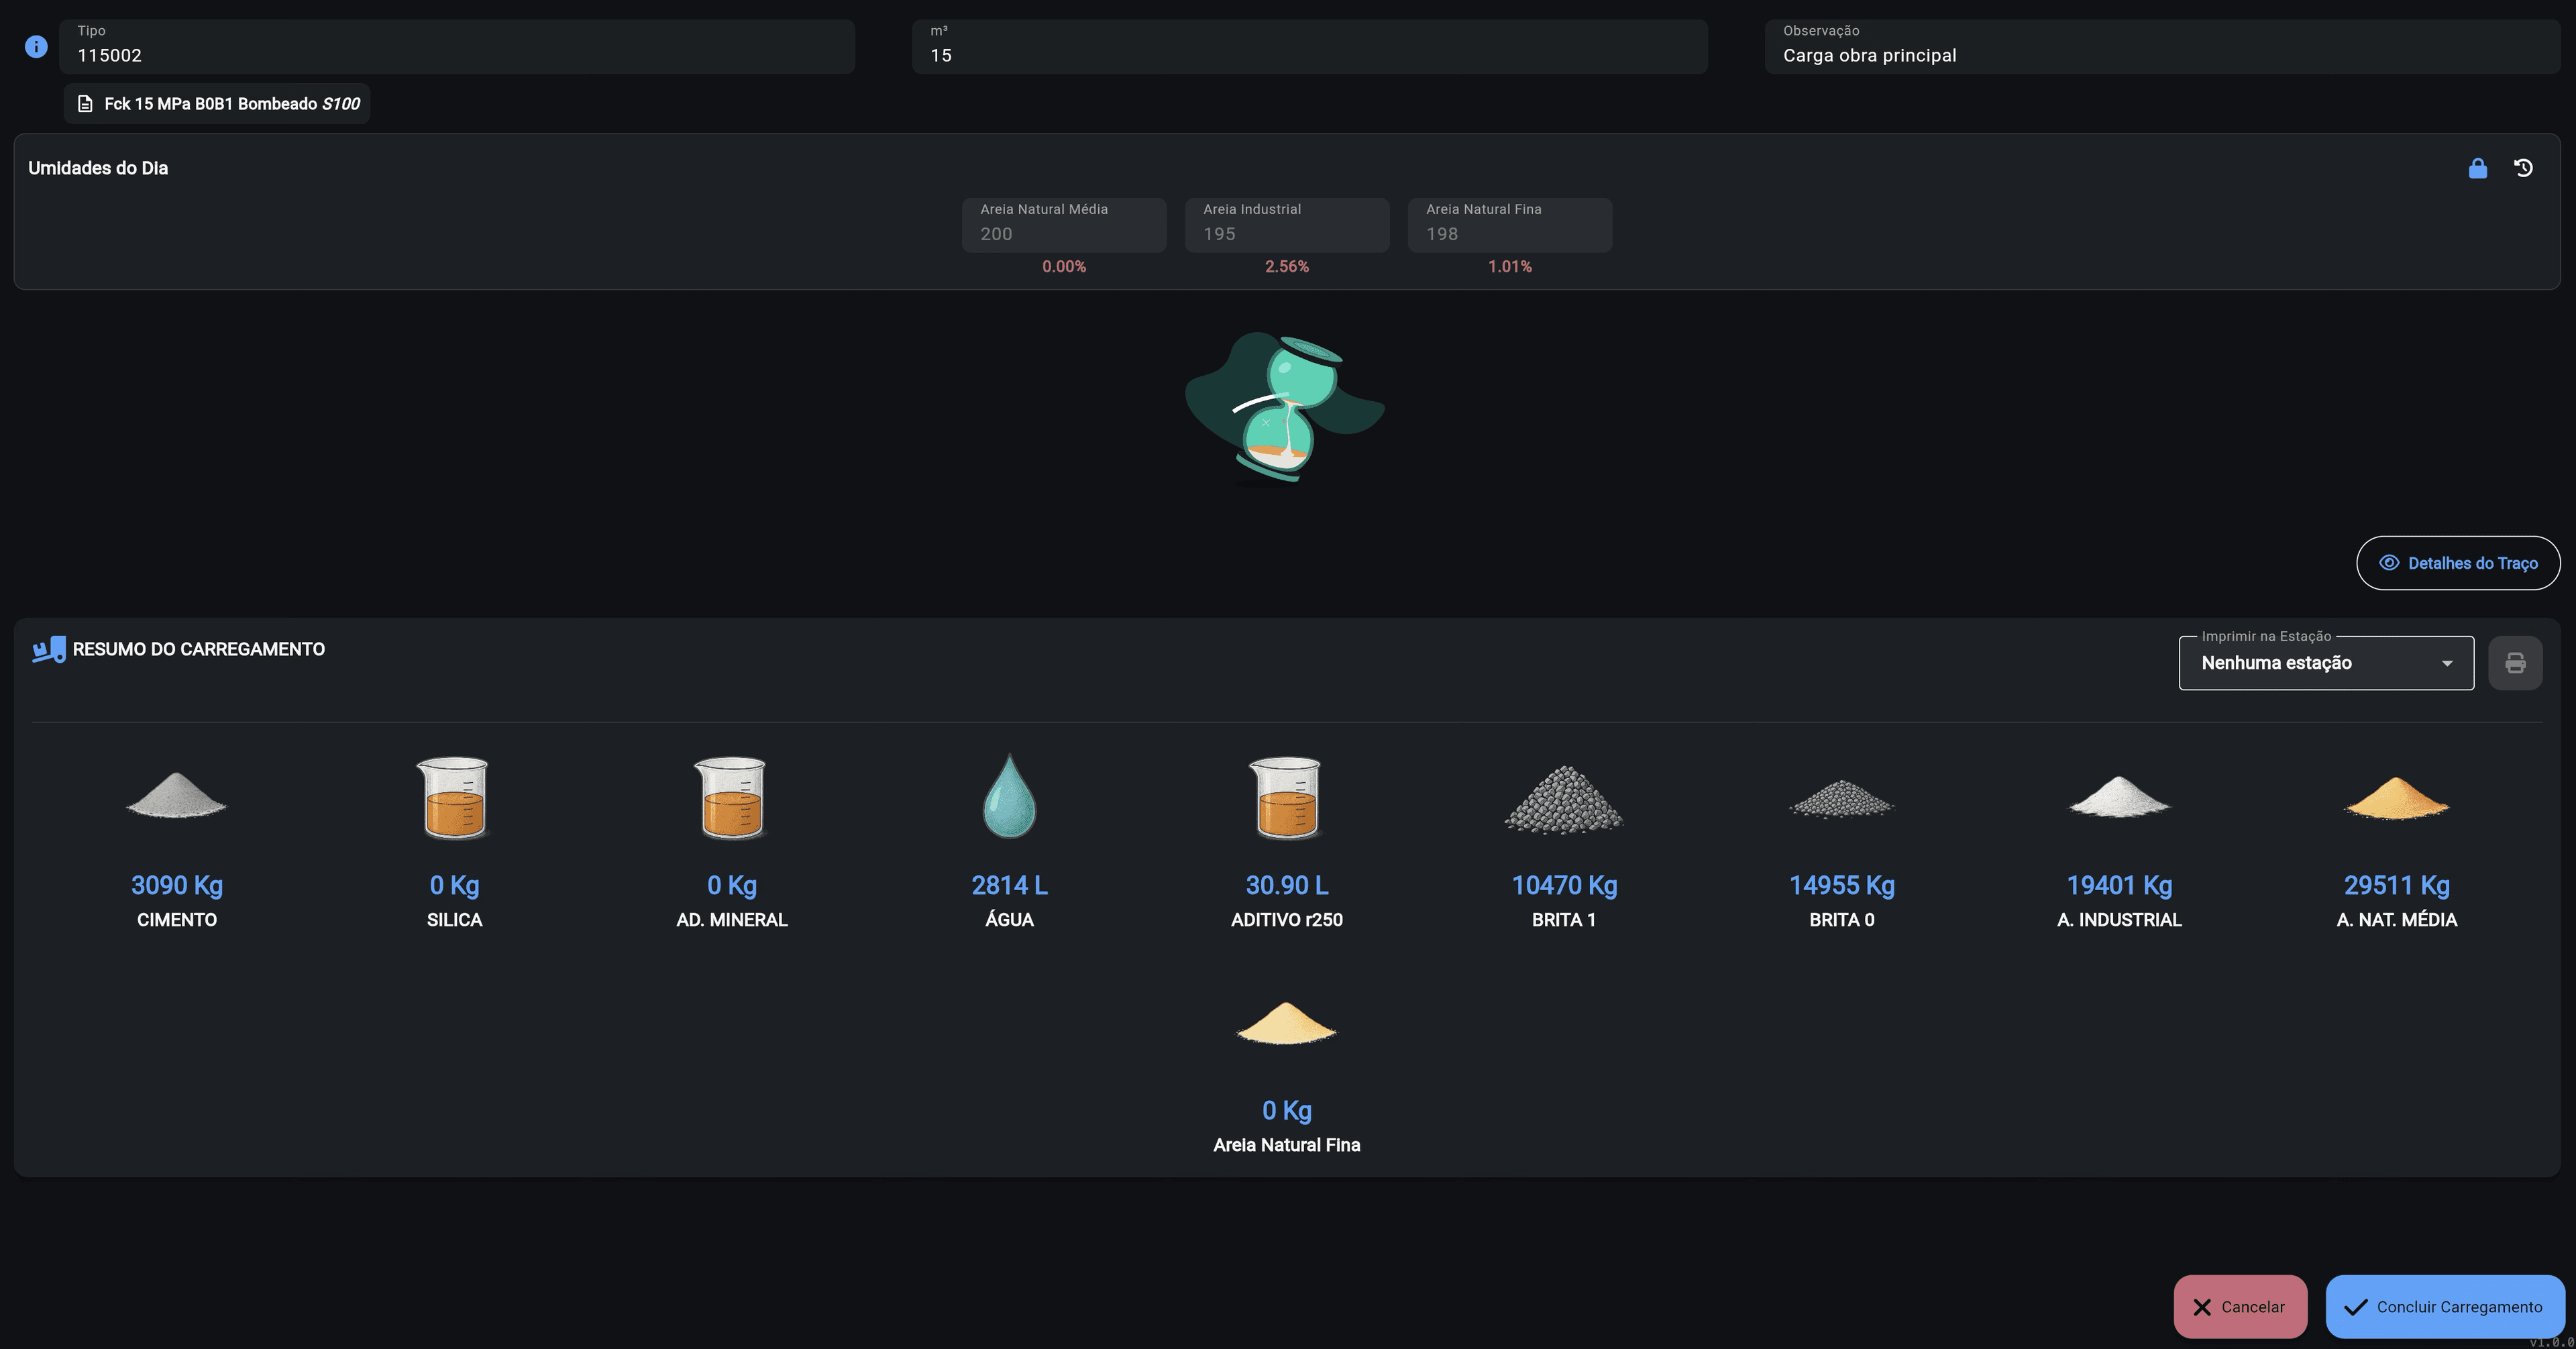Screen dimensions: 2576x1349
Task: Click the Fck 15 MPa B0B1 Bombeado chip
Action: [x=217, y=104]
